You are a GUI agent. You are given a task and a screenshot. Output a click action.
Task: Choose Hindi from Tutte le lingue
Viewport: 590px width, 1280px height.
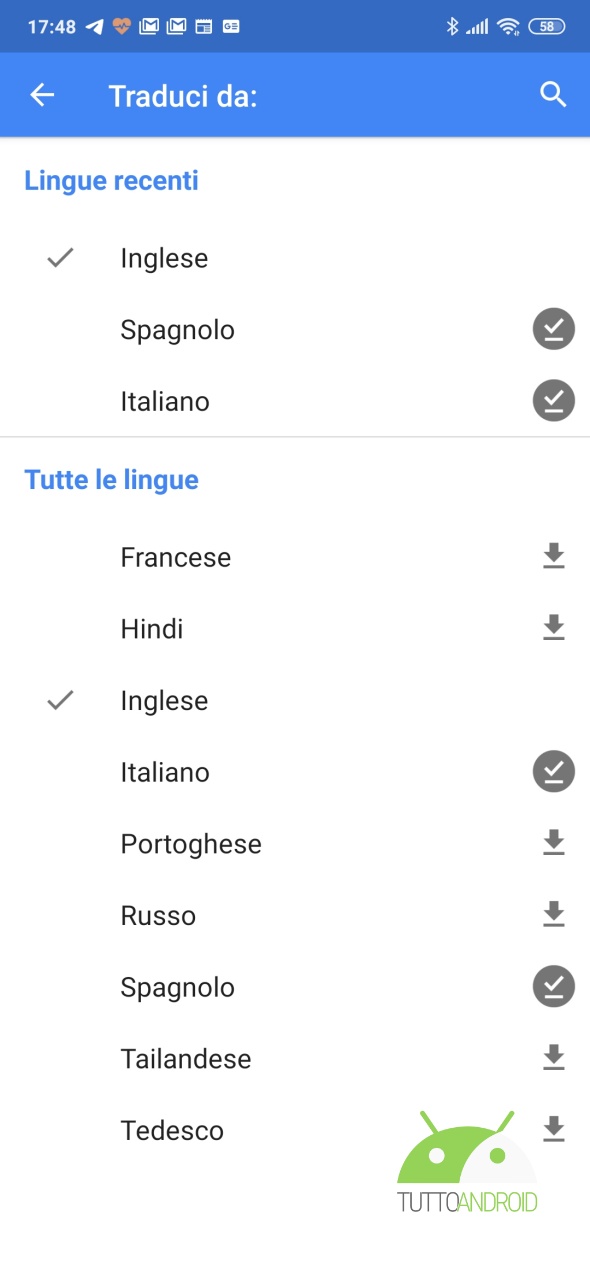click(295, 629)
